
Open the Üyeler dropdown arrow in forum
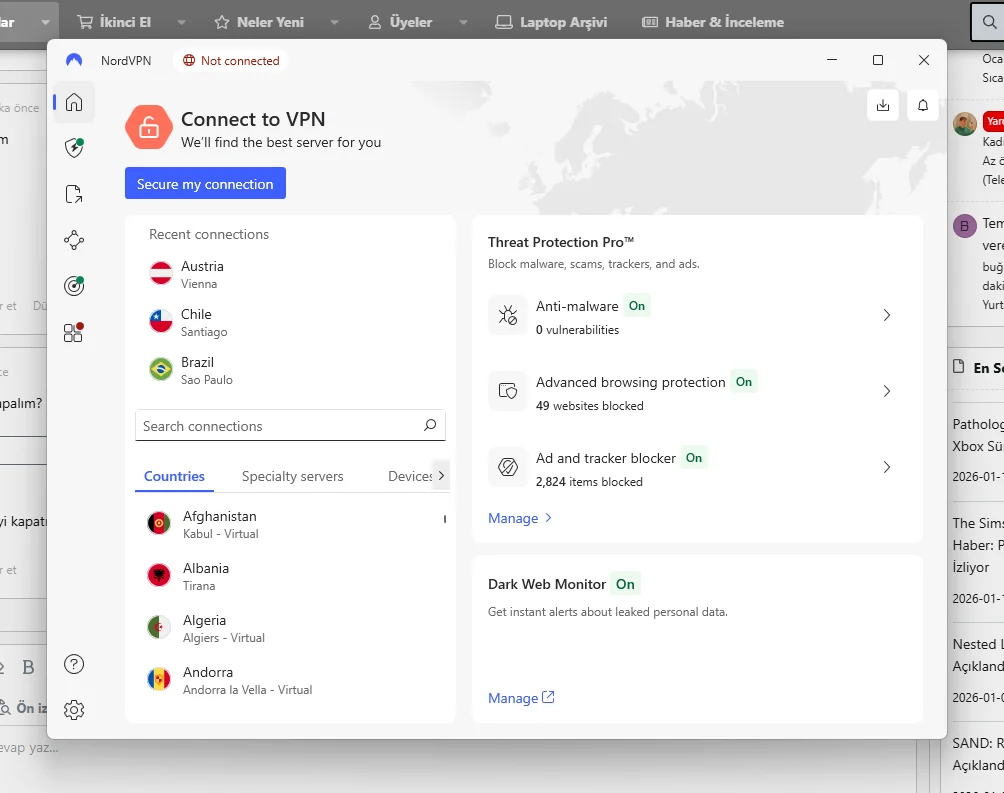click(x=463, y=22)
